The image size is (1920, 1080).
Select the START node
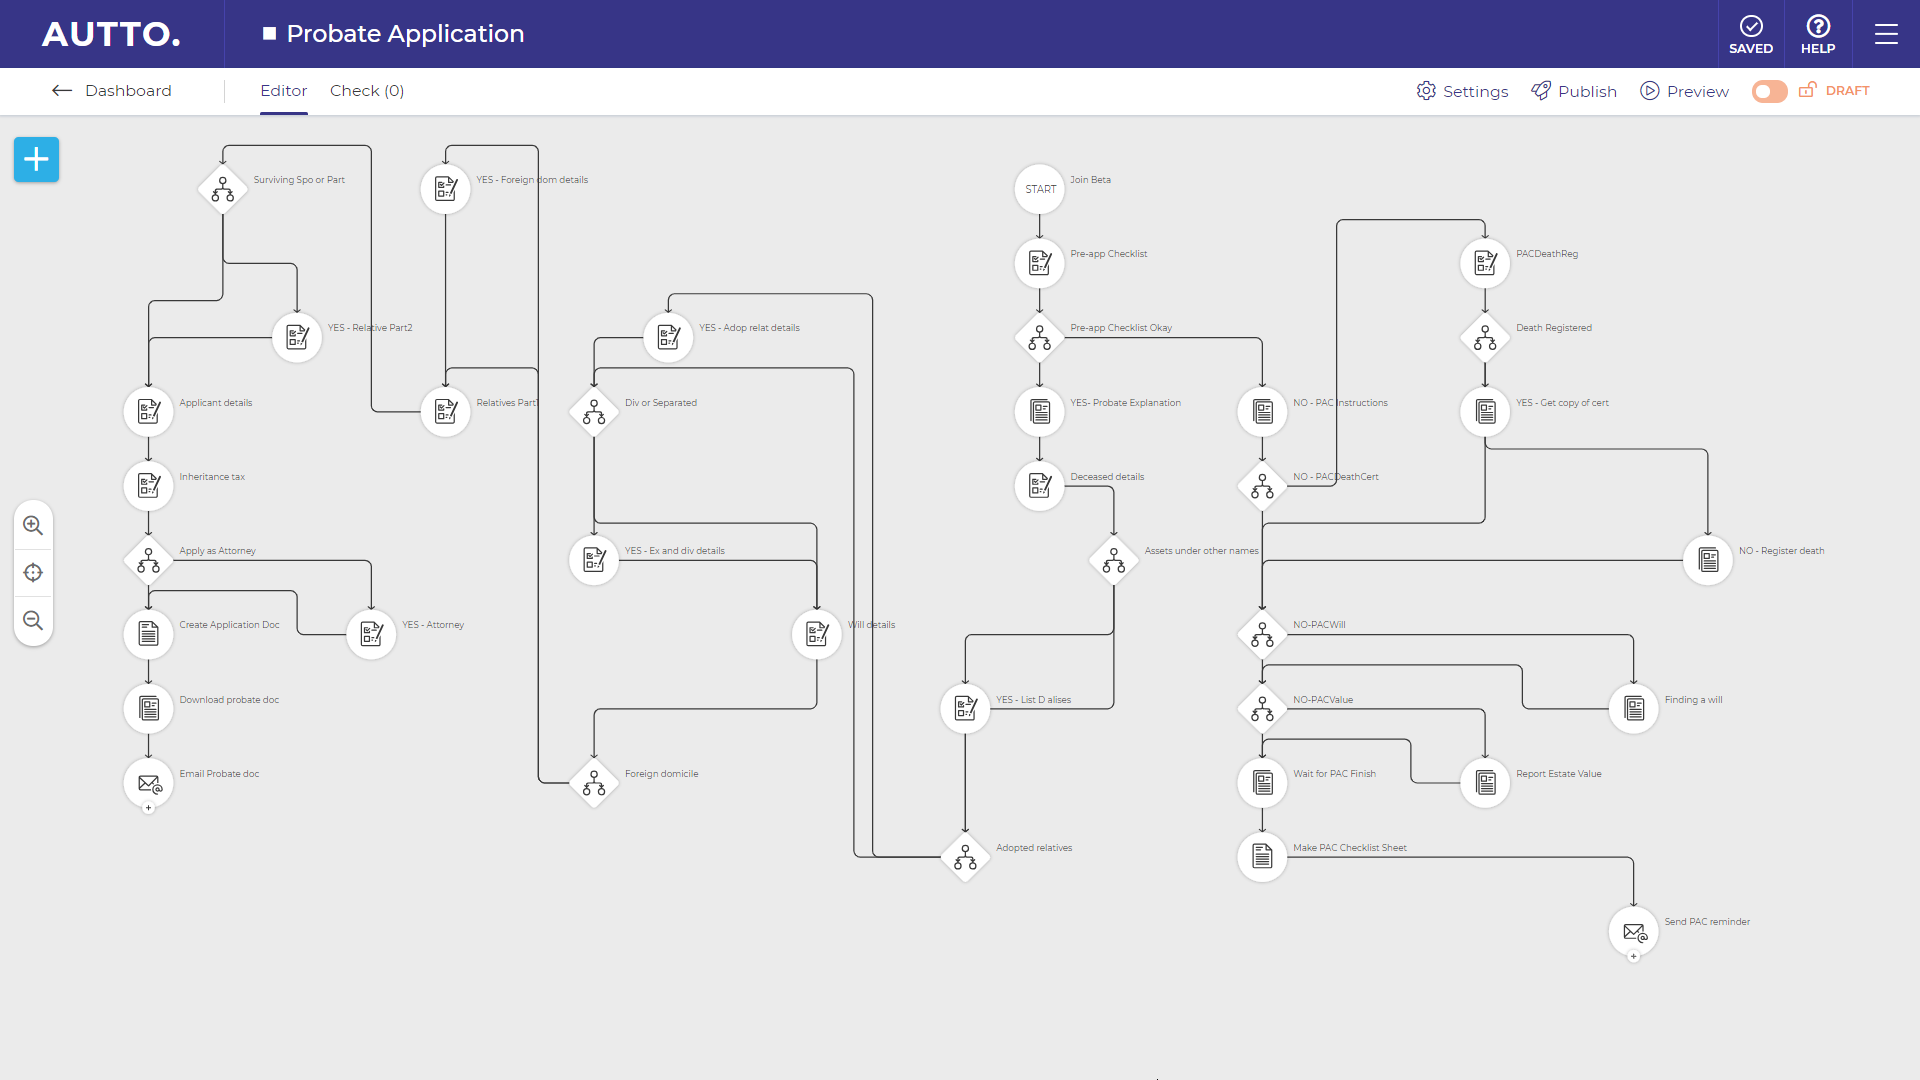tap(1040, 189)
